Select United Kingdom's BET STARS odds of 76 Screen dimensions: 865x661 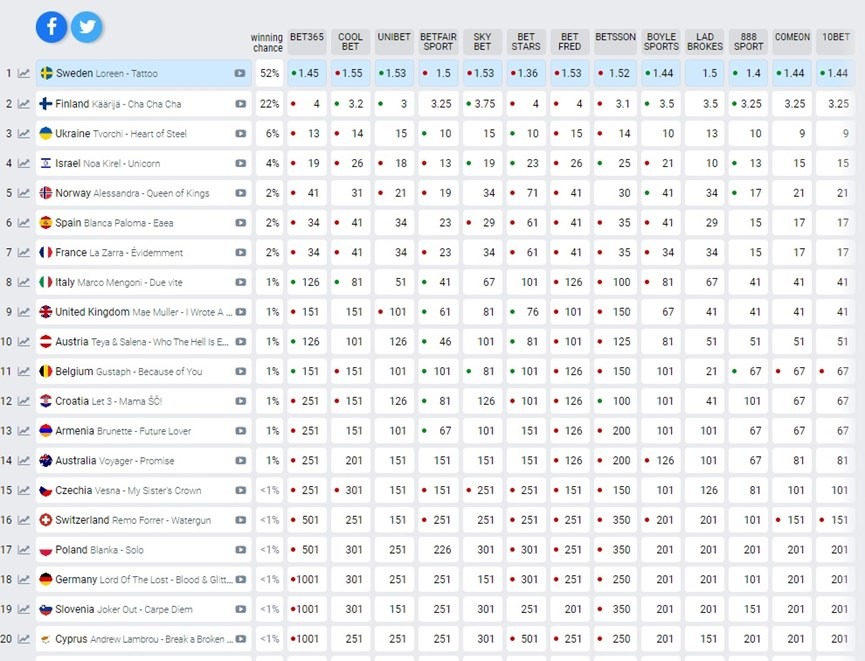point(526,312)
